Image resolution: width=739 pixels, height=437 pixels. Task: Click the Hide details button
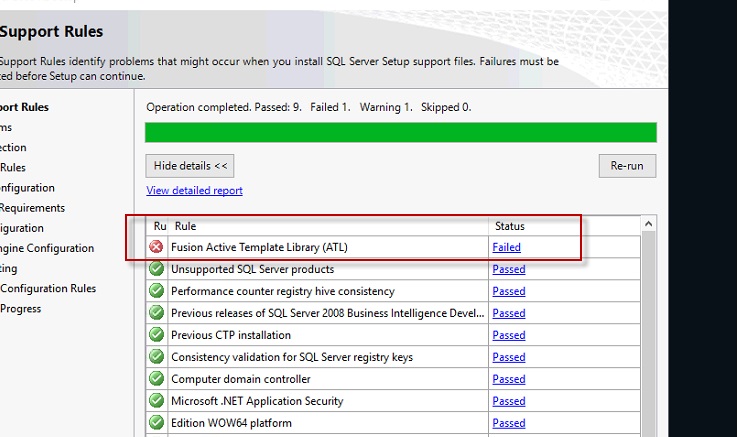point(189,166)
